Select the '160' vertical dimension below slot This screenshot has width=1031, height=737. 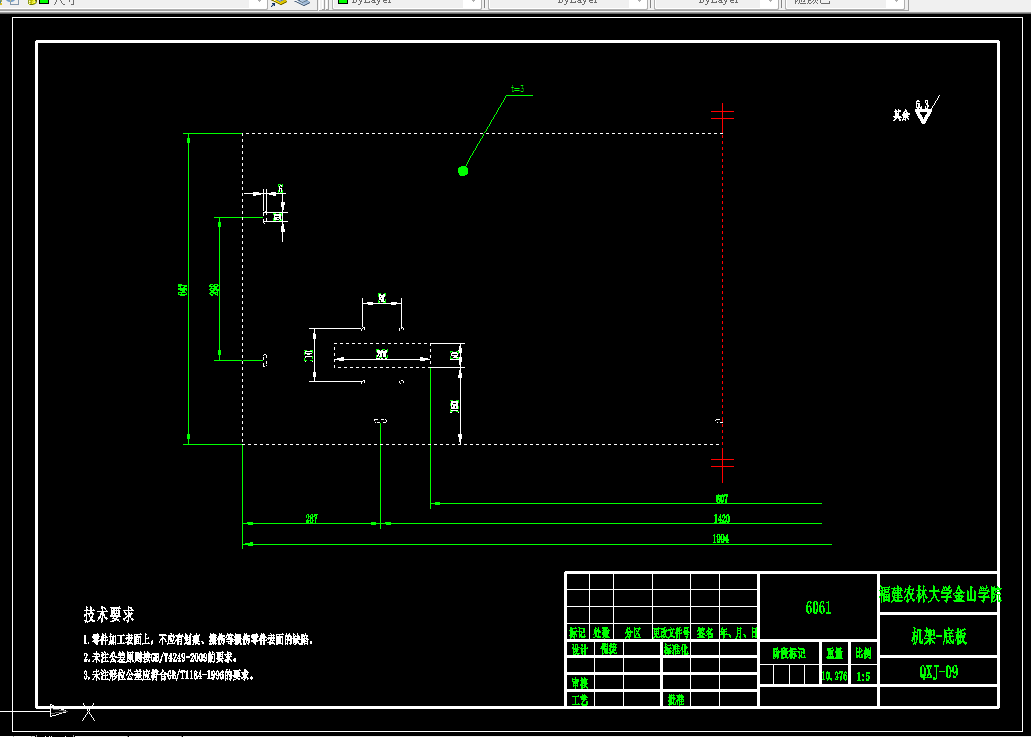pyautogui.click(x=454, y=406)
